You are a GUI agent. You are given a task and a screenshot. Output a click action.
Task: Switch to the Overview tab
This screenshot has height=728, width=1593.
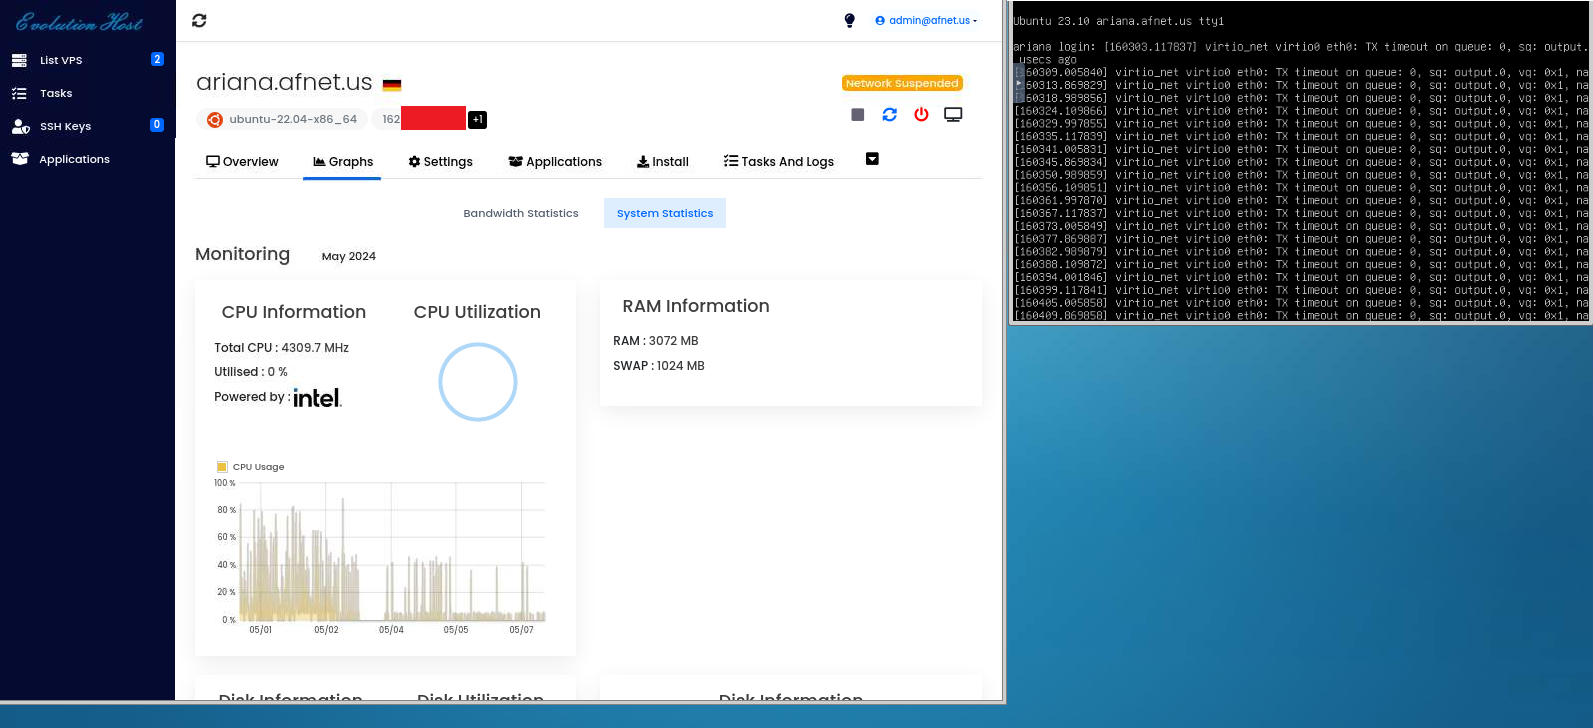(x=242, y=162)
